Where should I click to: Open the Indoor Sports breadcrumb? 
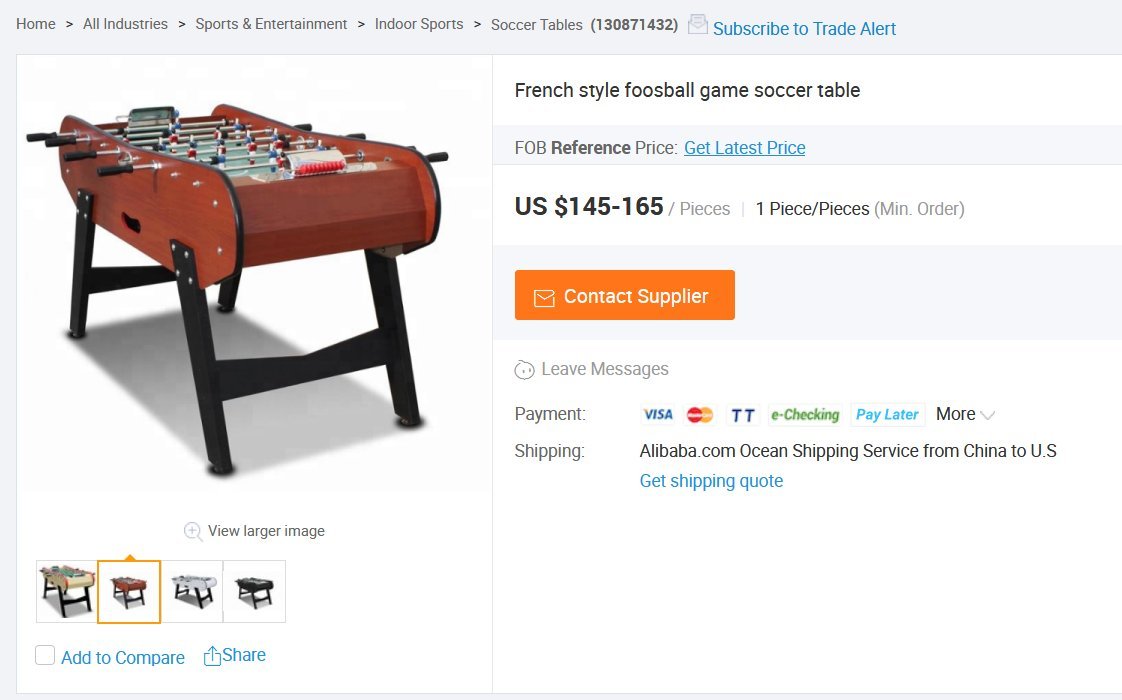pyautogui.click(x=419, y=24)
